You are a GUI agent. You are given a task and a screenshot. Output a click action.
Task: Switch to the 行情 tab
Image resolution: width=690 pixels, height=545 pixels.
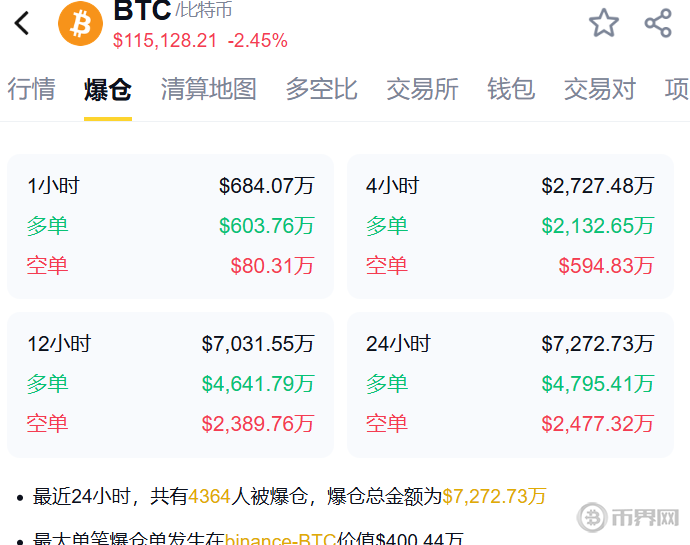31,89
